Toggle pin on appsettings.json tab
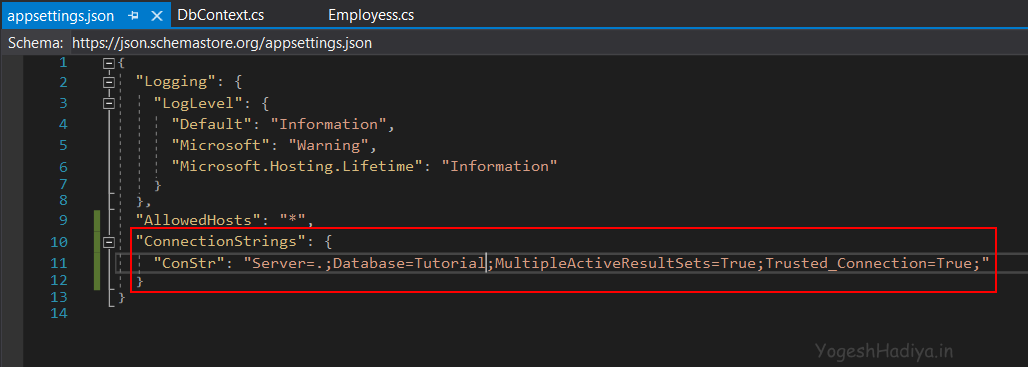This screenshot has height=367, width=1028. pos(133,16)
